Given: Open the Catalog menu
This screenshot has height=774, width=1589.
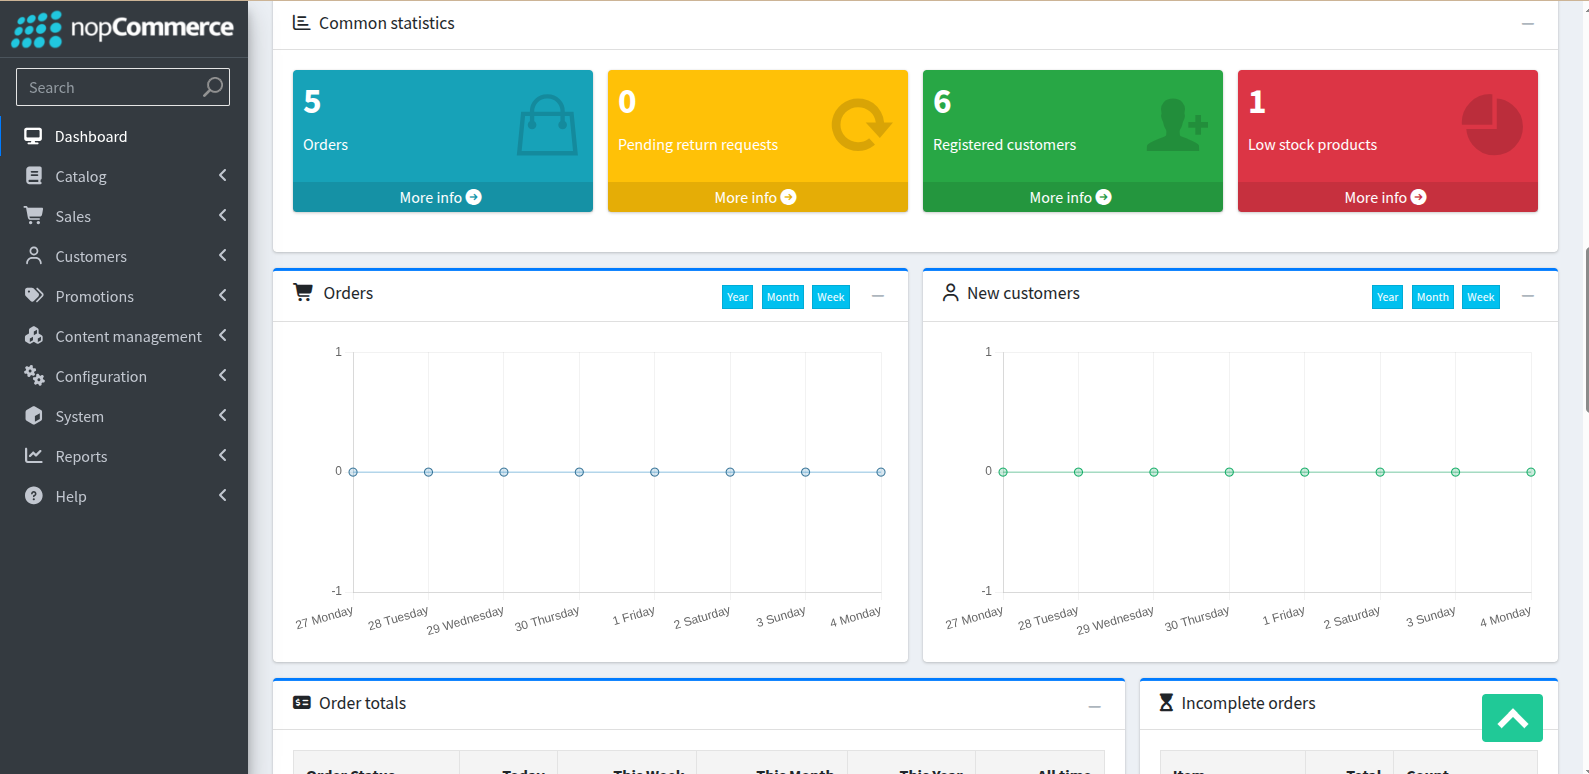Looking at the screenshot, I should click(124, 176).
